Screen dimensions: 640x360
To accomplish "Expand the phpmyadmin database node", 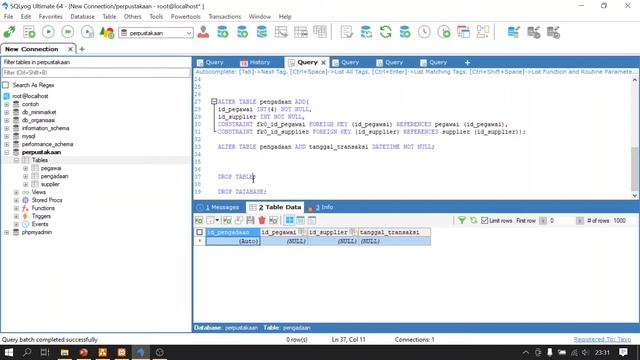I will [7, 232].
